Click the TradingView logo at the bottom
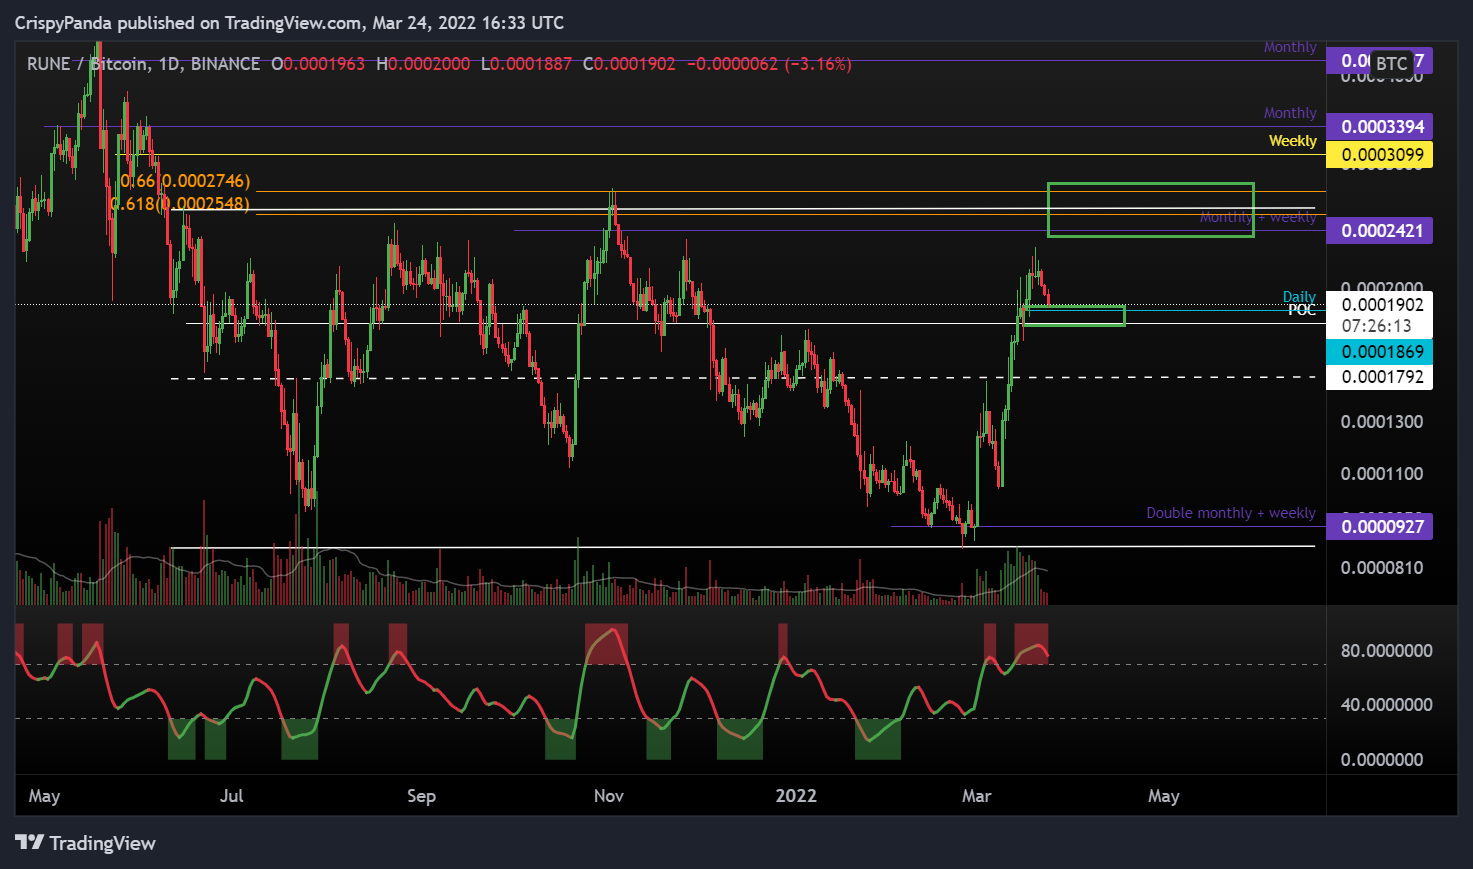Viewport: 1473px width, 869px height. pyautogui.click(x=86, y=843)
